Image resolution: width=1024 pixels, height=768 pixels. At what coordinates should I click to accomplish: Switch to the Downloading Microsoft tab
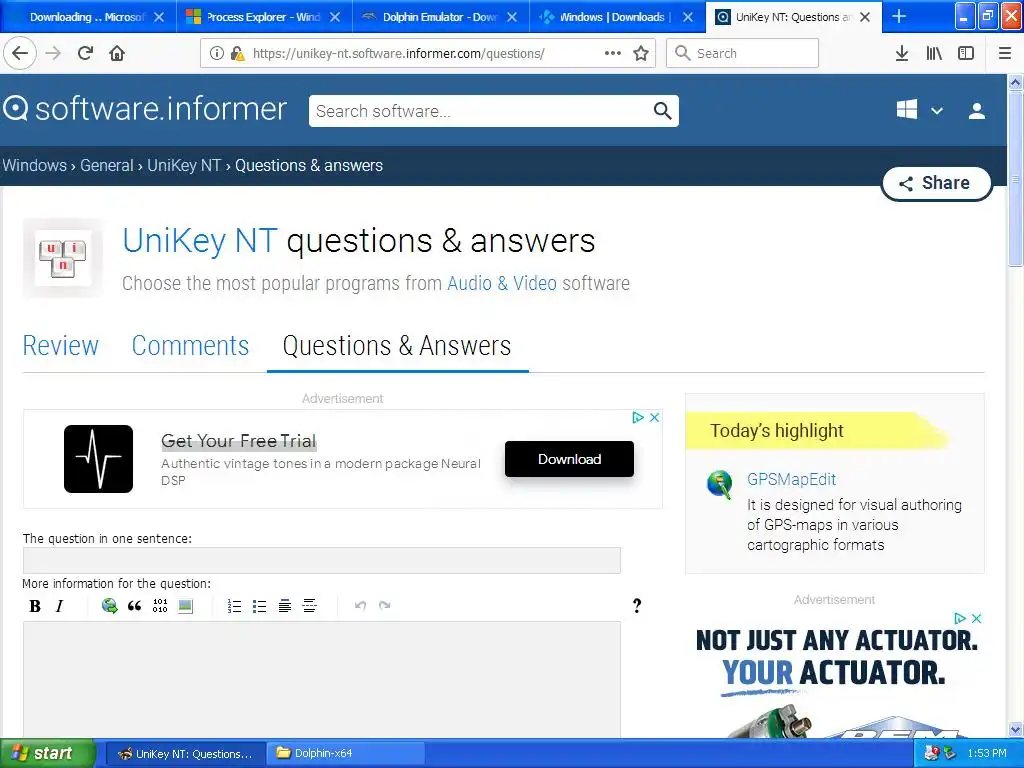[x=87, y=17]
